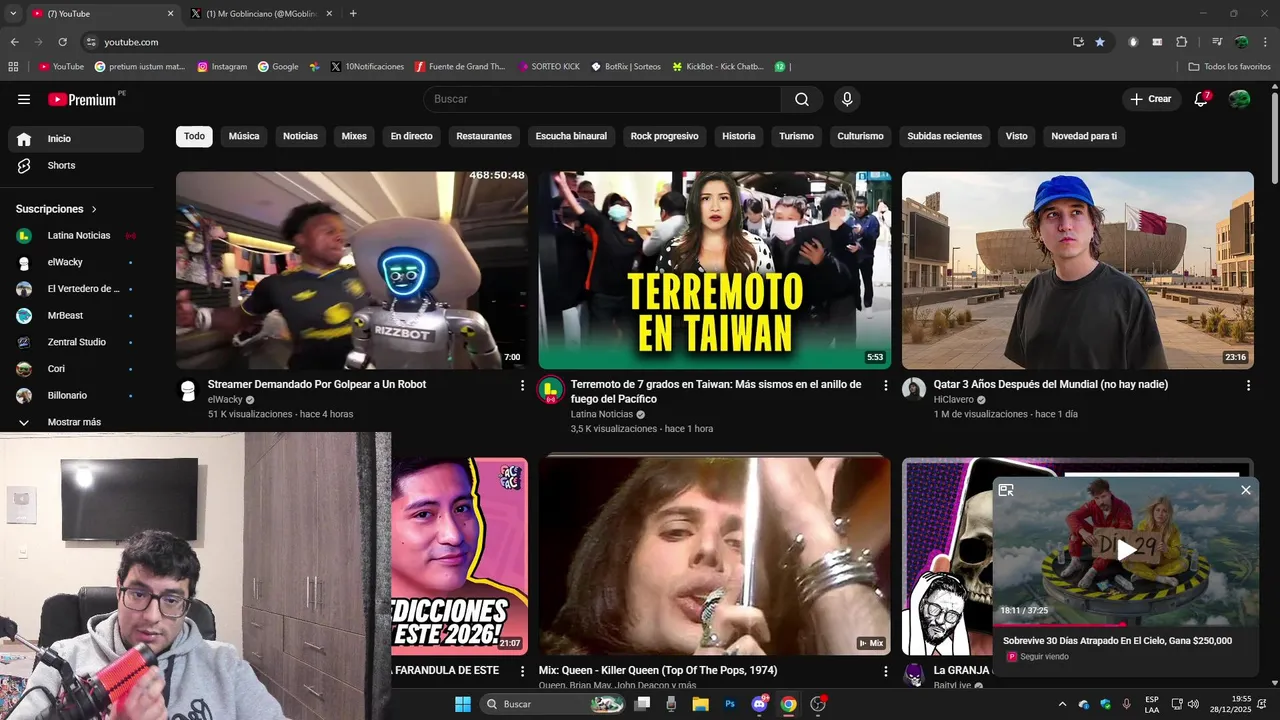Play the miniplayer video

click(1126, 549)
